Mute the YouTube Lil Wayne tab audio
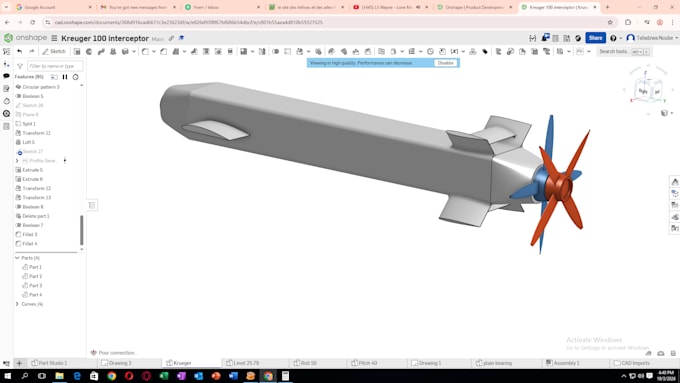 (x=418, y=7)
